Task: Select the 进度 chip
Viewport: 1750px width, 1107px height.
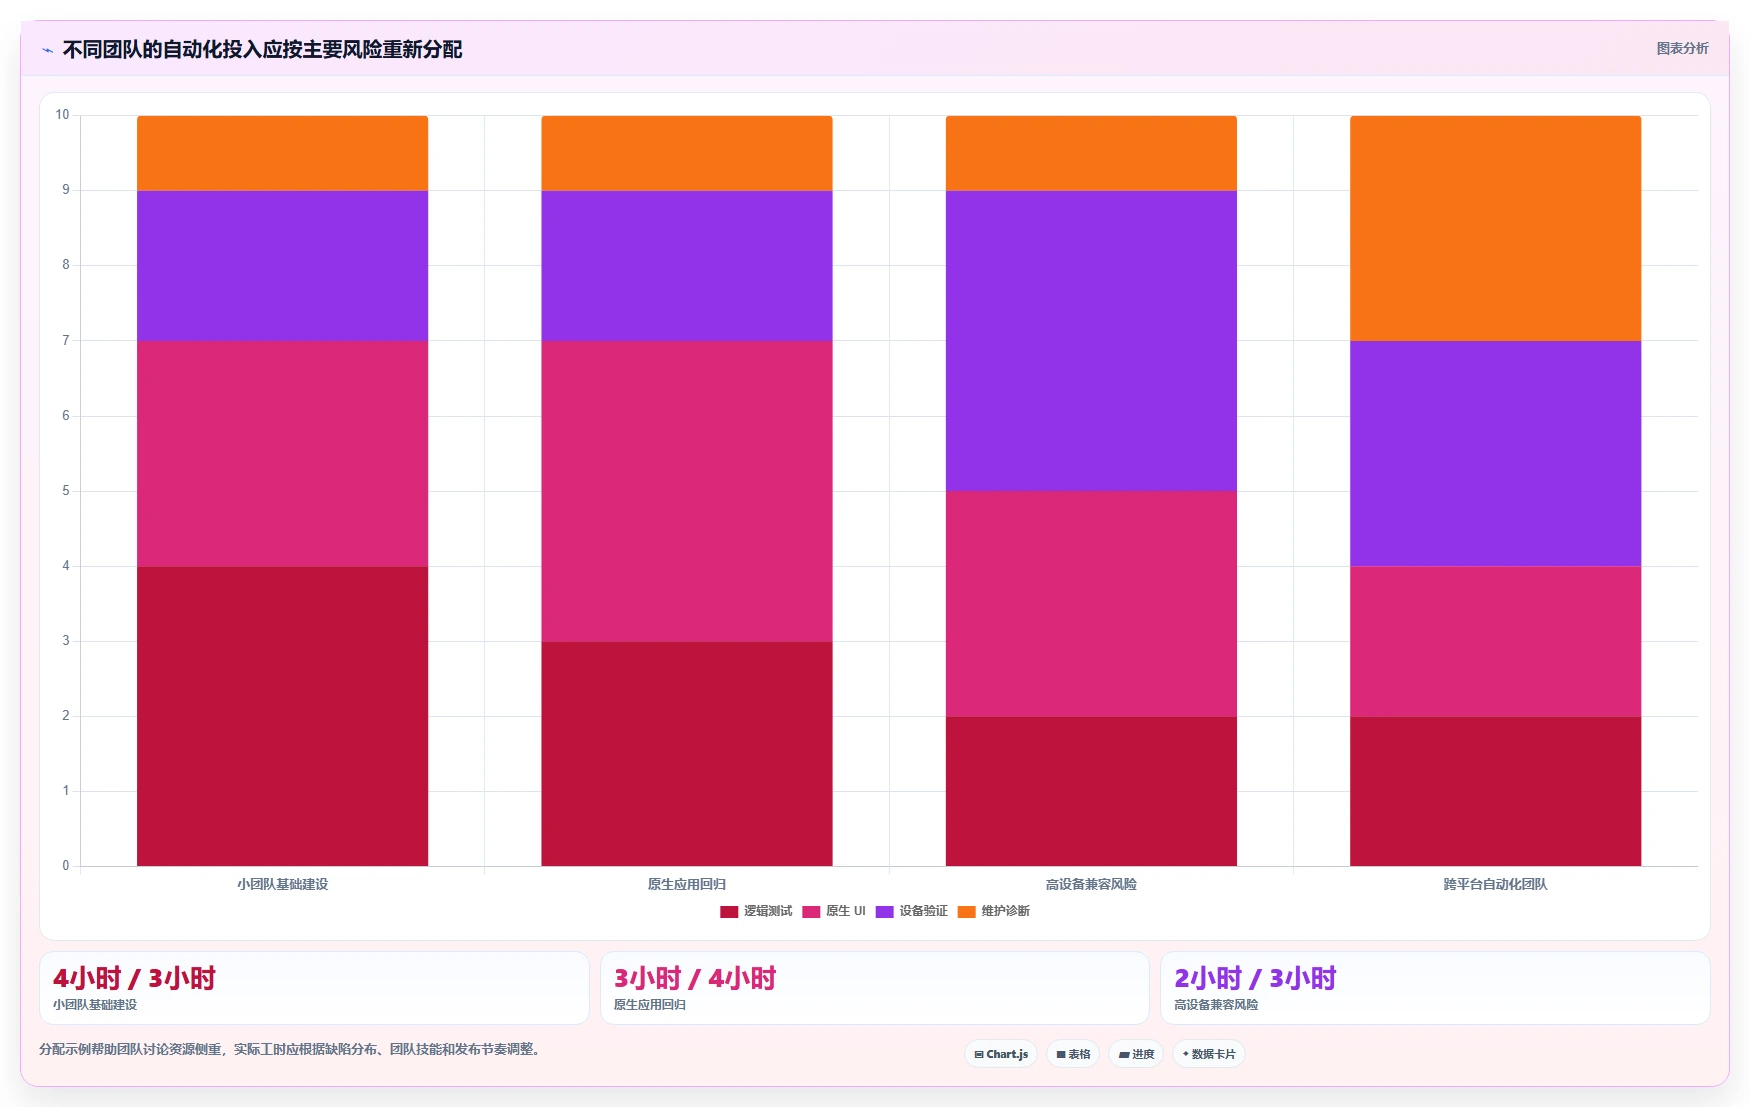Action: point(1136,1054)
